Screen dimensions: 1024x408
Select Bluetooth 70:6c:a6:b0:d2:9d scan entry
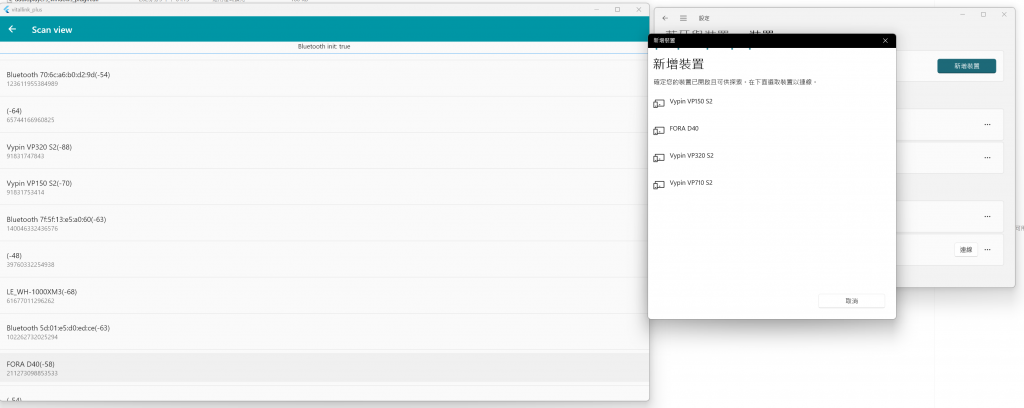pos(325,78)
